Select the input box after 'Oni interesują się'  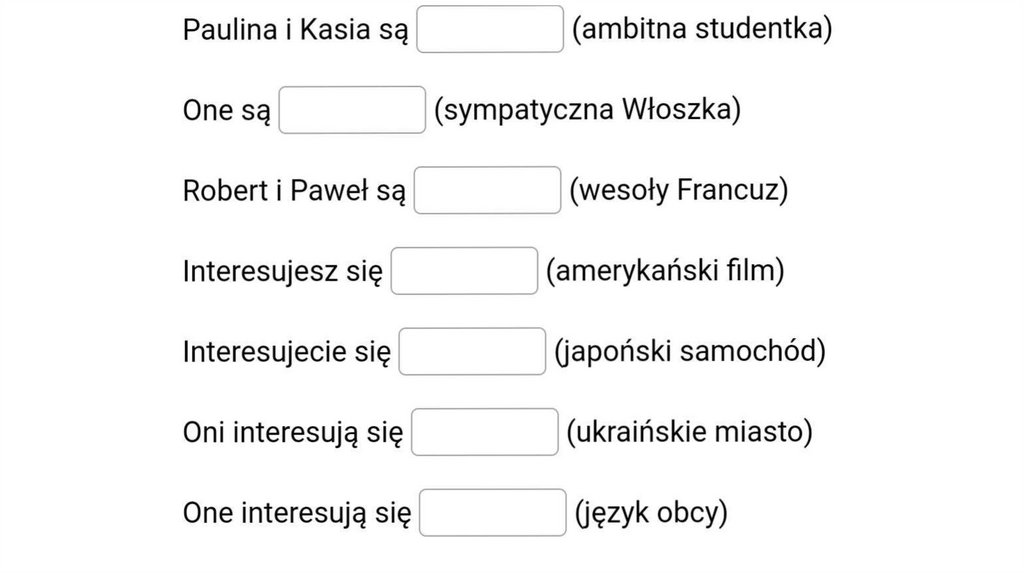point(484,432)
